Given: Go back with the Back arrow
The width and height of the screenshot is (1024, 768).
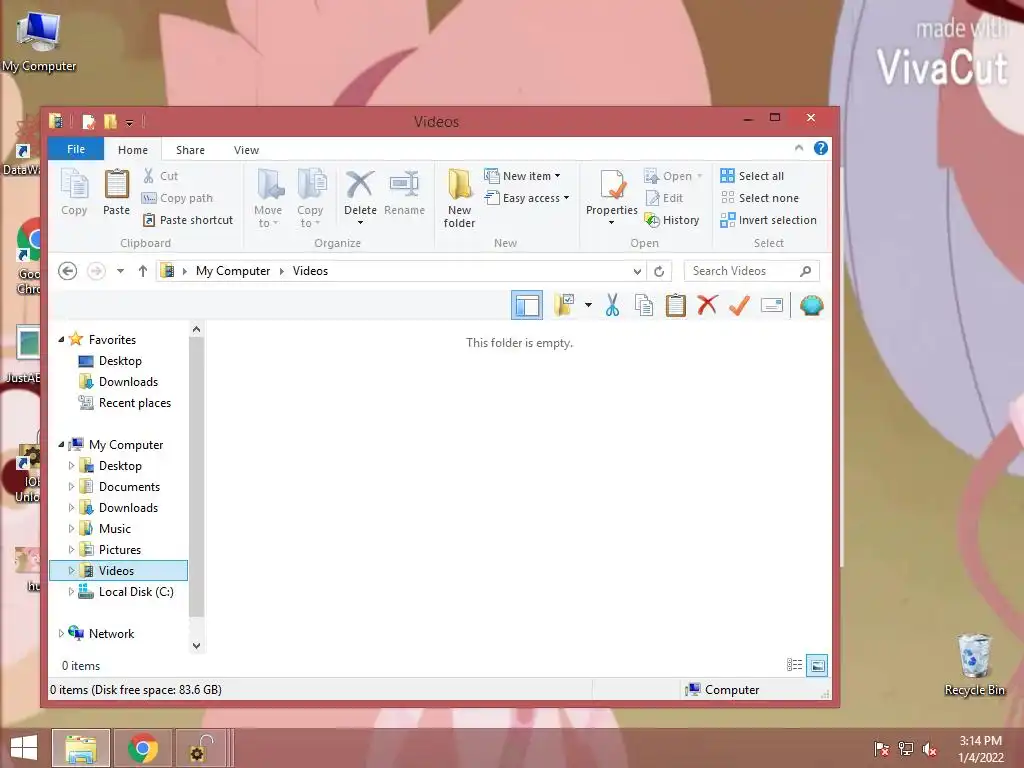Looking at the screenshot, I should point(67,270).
